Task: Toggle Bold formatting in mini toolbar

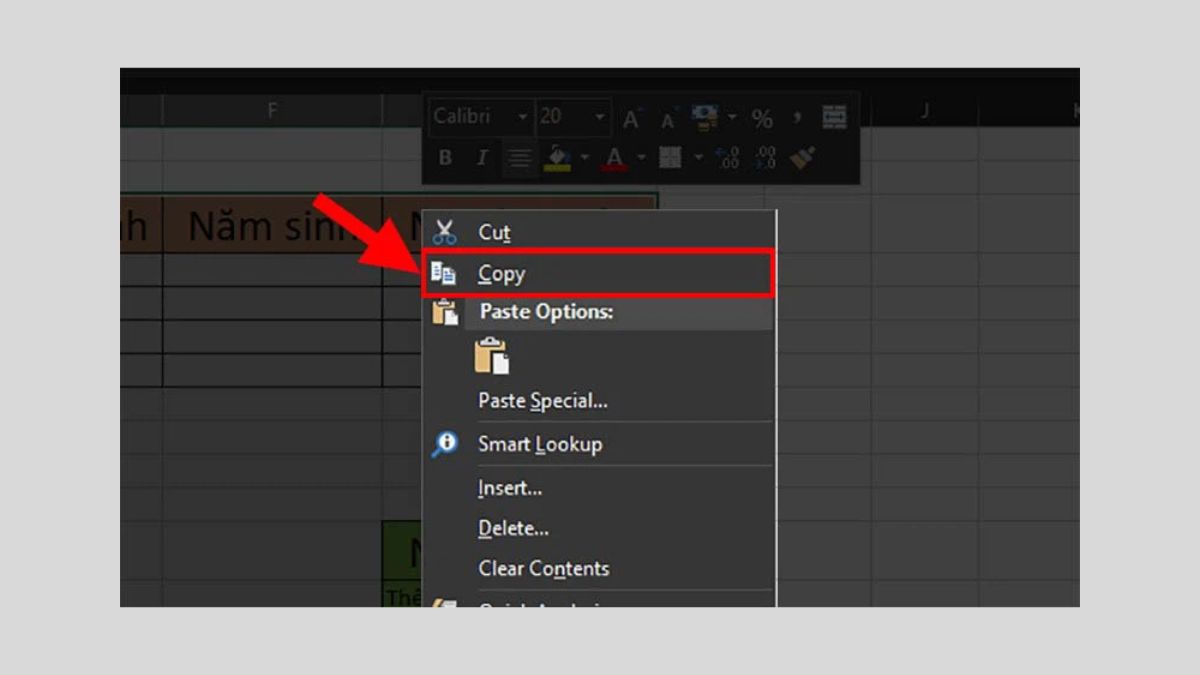Action: click(445, 157)
